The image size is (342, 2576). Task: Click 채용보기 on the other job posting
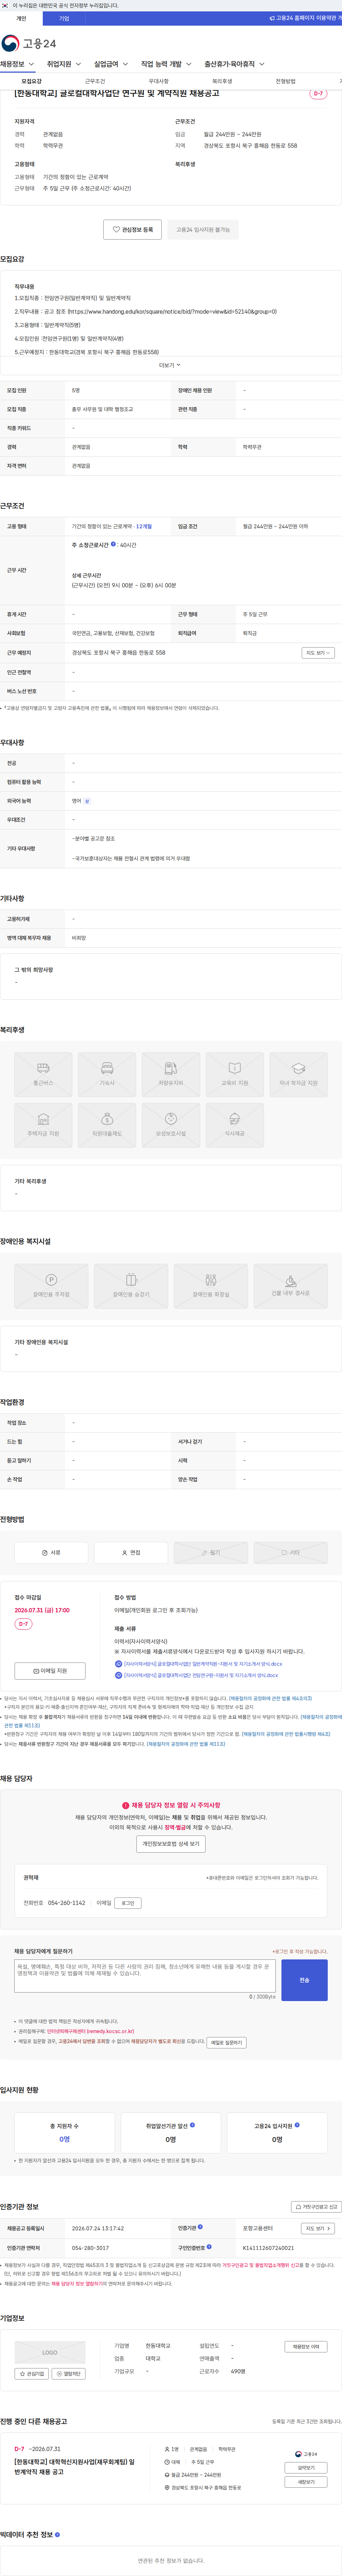tap(306, 2482)
